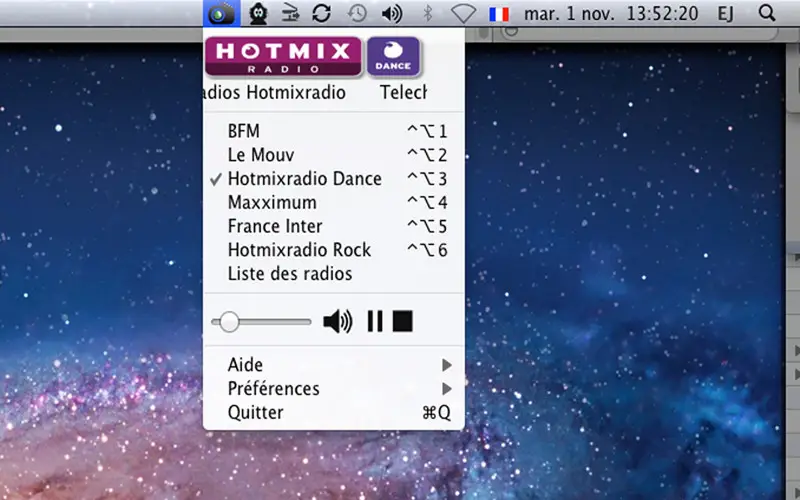Open the EJ user menu
This screenshot has width=800, height=500.
click(726, 14)
